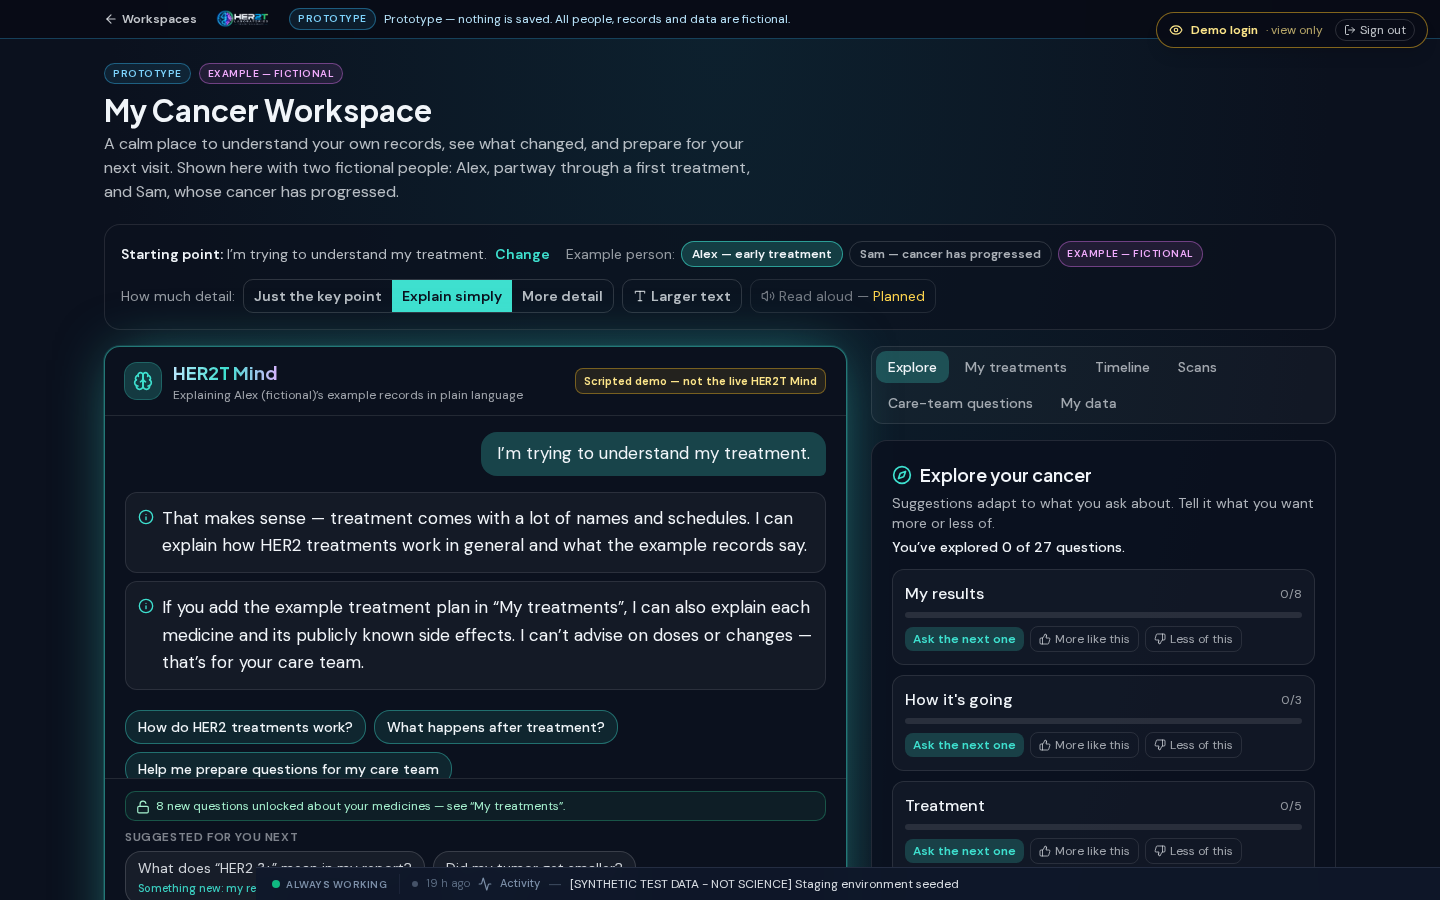The image size is (1440, 900).
Task: Click the compass icon beside Explore your cancer
Action: click(x=902, y=475)
